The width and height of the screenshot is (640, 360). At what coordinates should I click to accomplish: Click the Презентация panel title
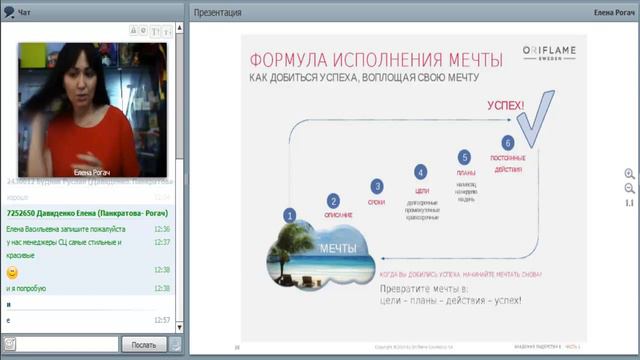pos(218,13)
